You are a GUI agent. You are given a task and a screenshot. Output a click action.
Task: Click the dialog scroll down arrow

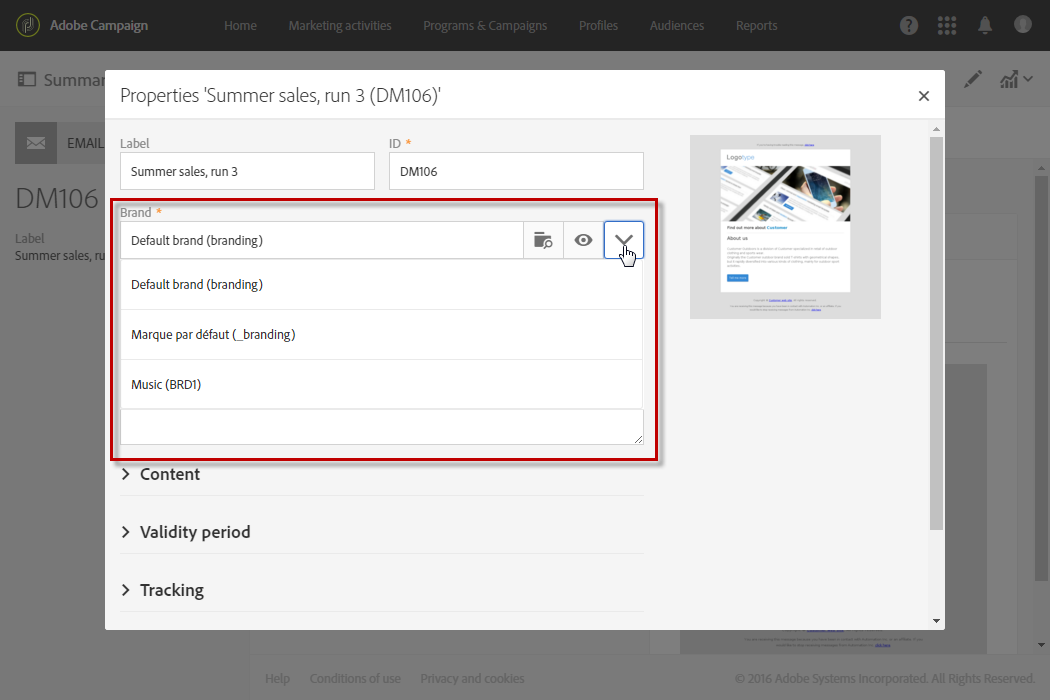936,621
